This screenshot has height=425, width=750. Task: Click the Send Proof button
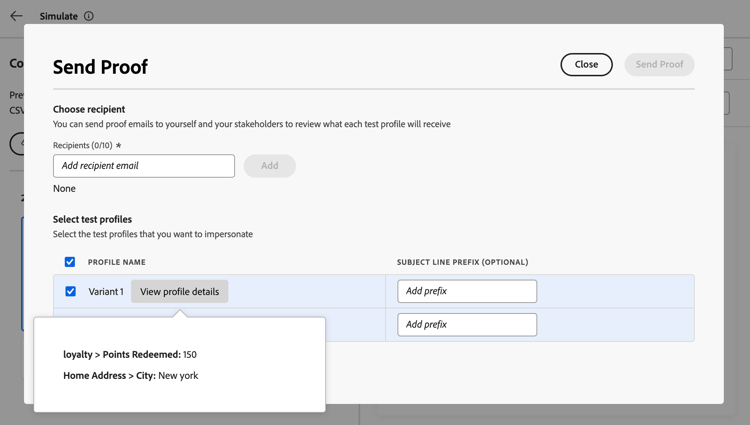(659, 65)
